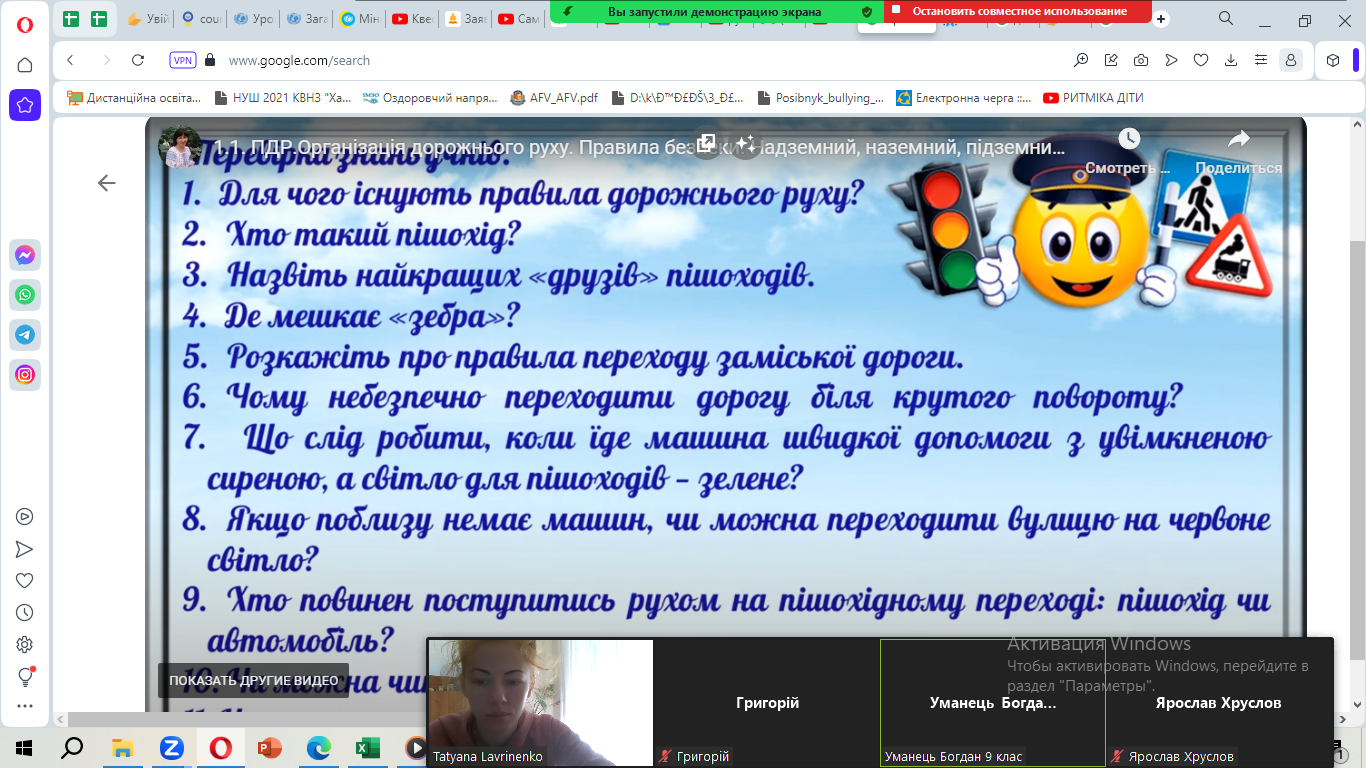1366x768 pixels.
Task: Open Messenger in the Opera sidebar
Action: pyautogui.click(x=25, y=255)
